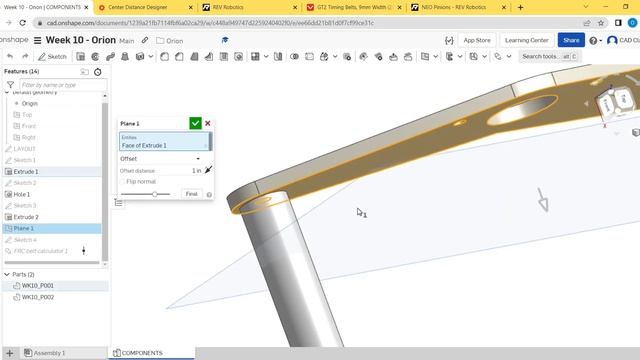Click the Filter by name or type field
This screenshot has width=640, height=360.
pos(63,85)
